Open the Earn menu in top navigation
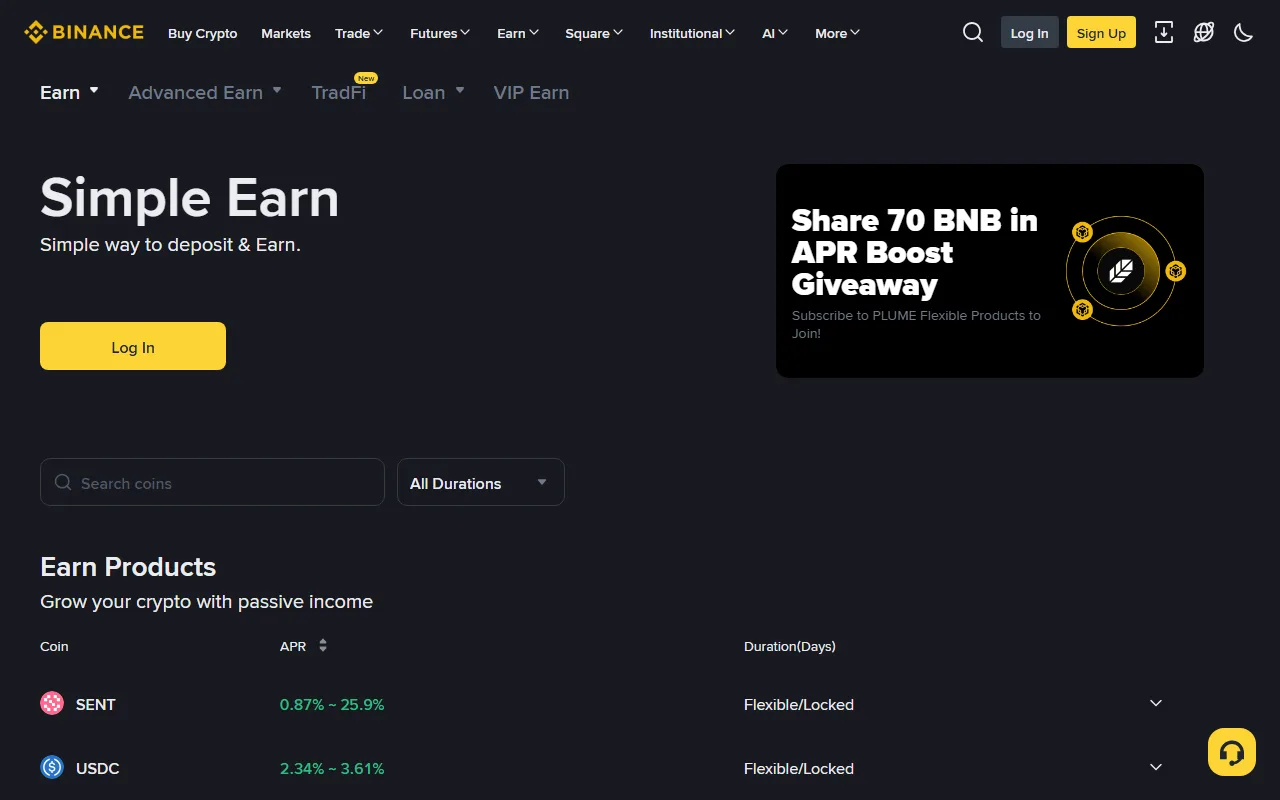 click(518, 33)
